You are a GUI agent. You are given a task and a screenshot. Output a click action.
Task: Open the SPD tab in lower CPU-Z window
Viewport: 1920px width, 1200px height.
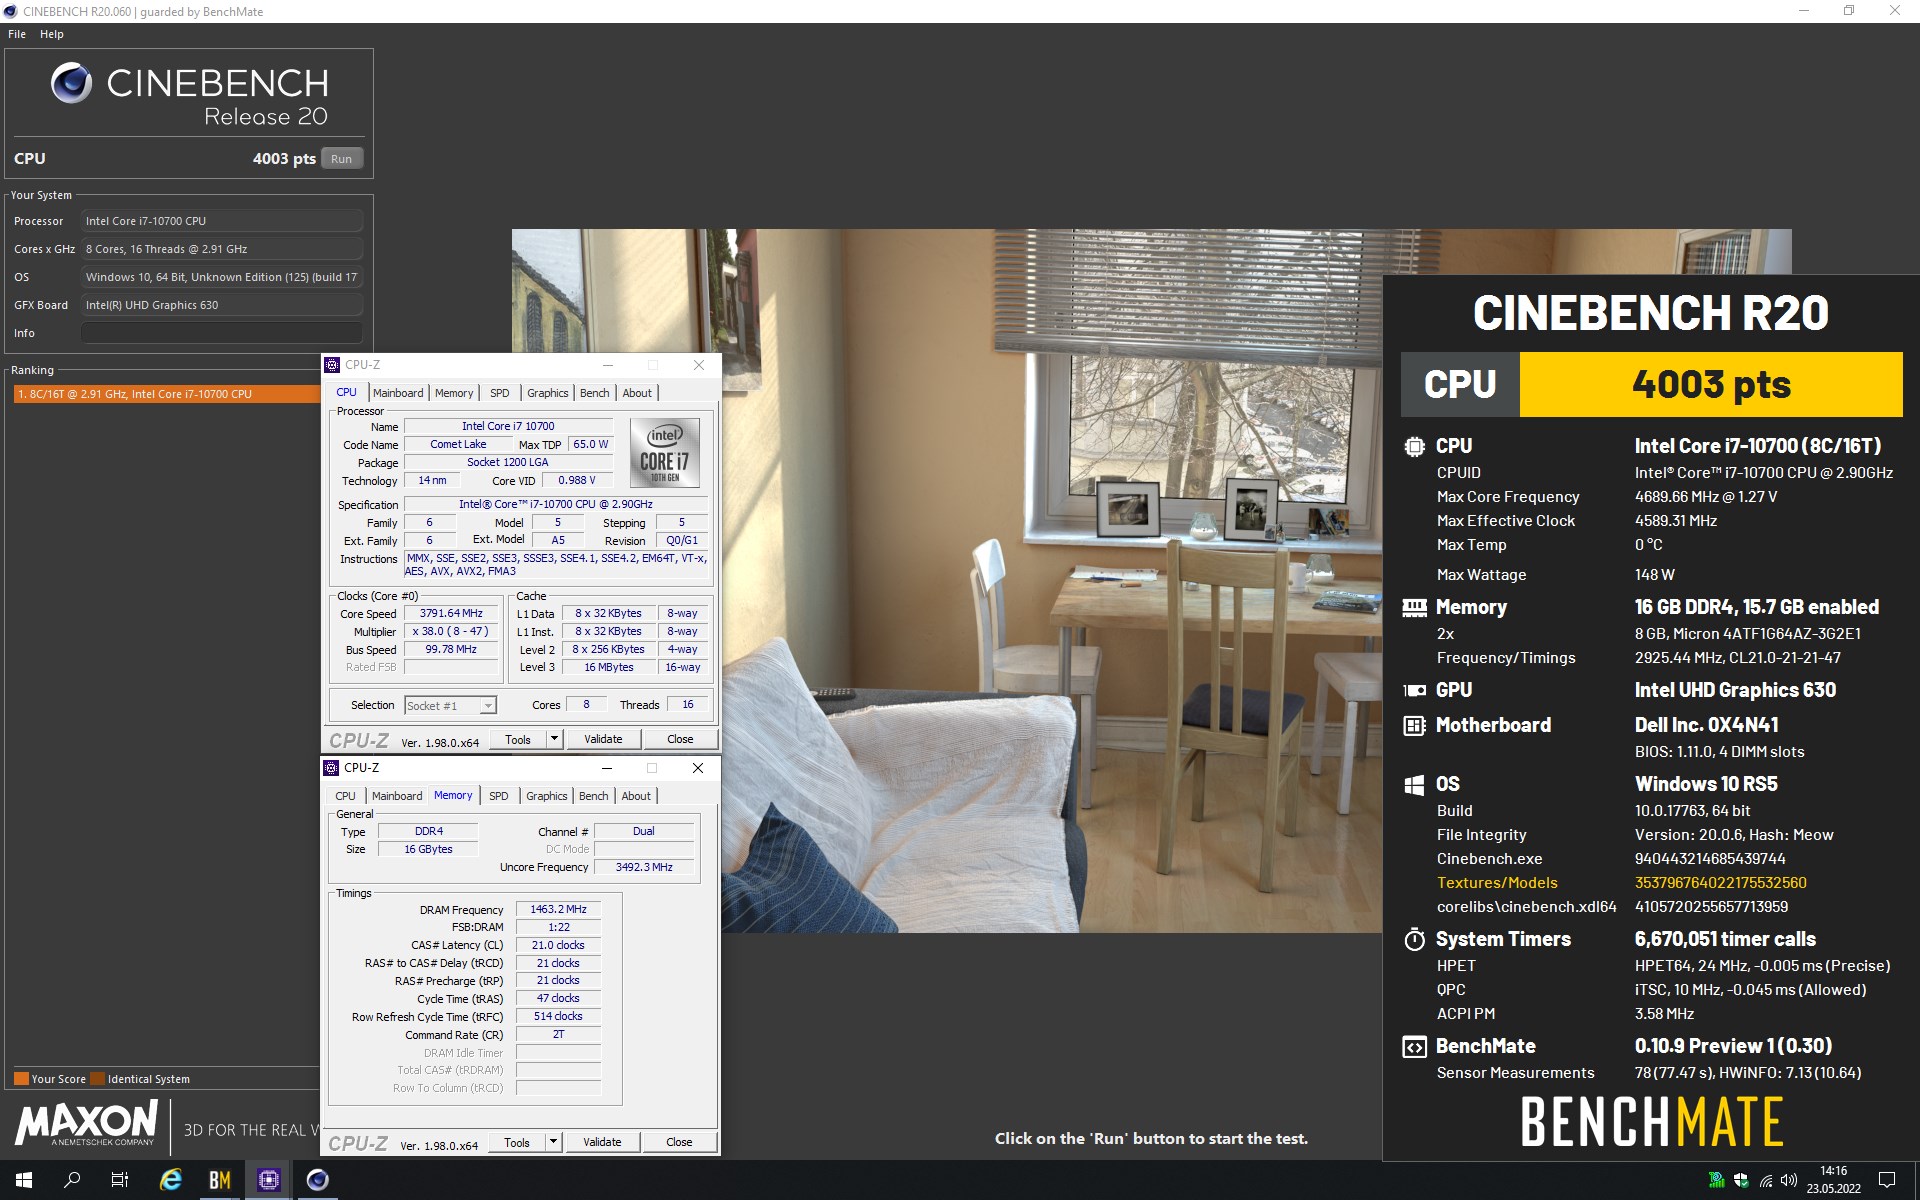[x=499, y=796]
